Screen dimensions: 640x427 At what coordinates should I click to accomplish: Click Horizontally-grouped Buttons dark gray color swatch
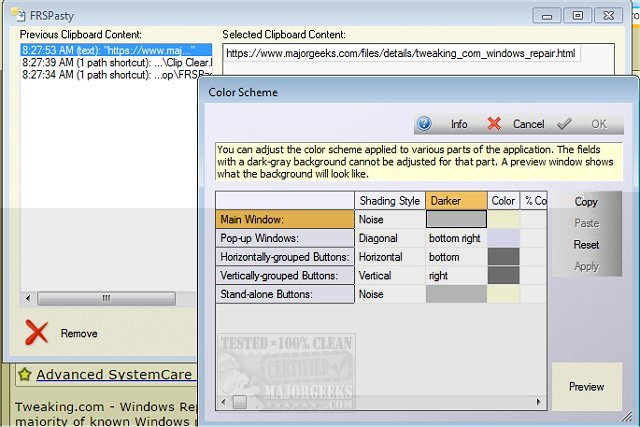[504, 257]
